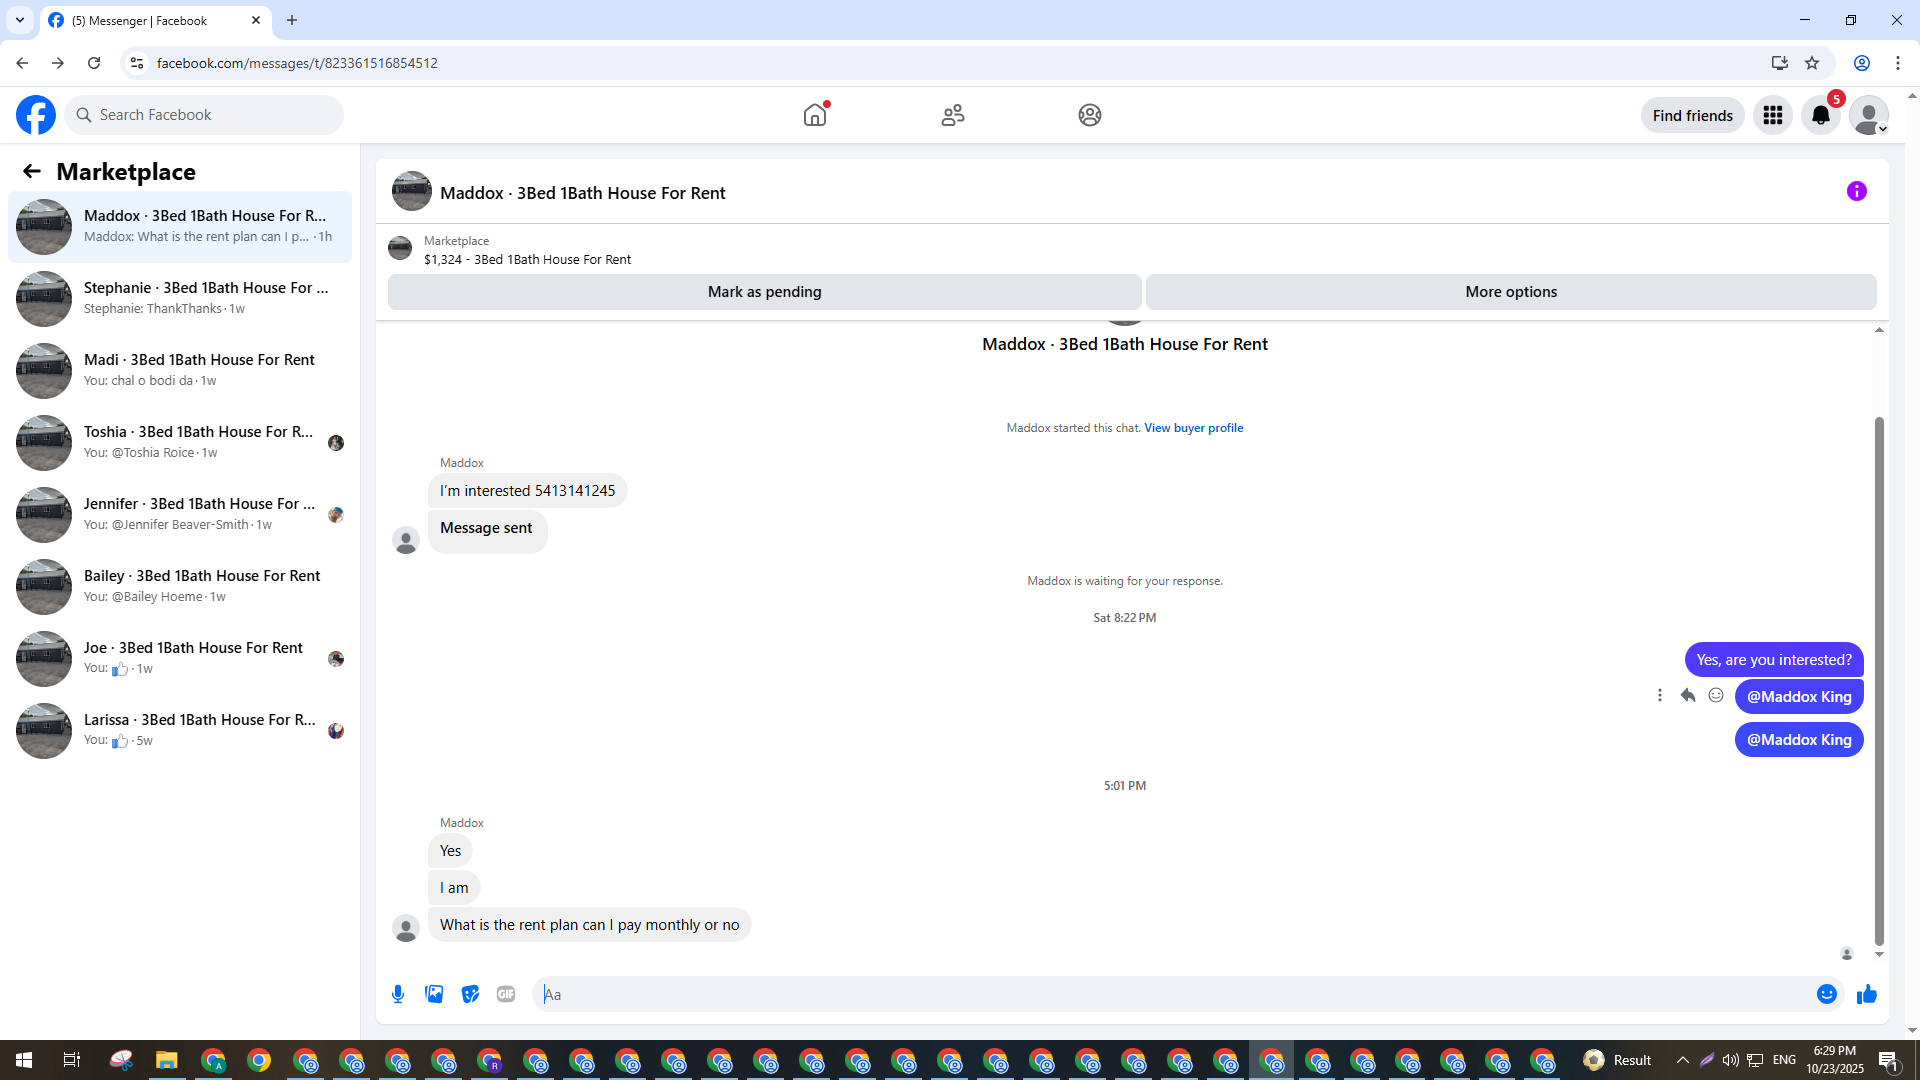Open more actions three-dot menu on message
The height and width of the screenshot is (1080, 1920).
(1660, 695)
